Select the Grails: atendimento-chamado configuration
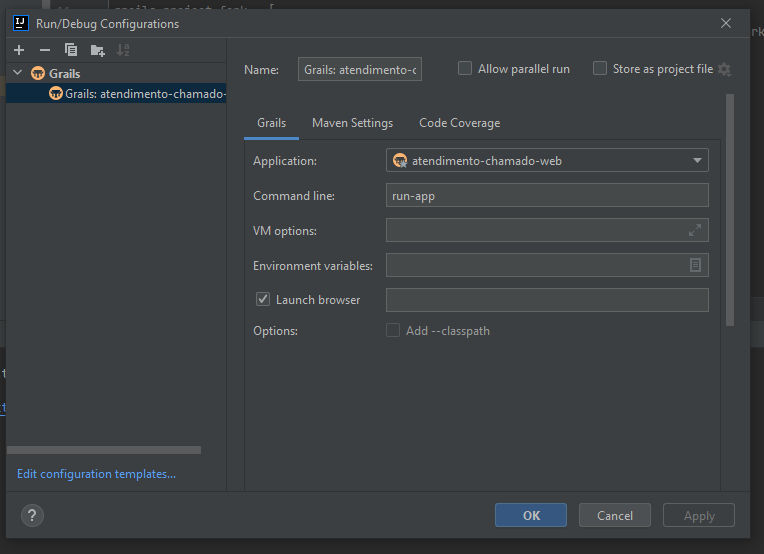This screenshot has width=764, height=554. click(116, 93)
